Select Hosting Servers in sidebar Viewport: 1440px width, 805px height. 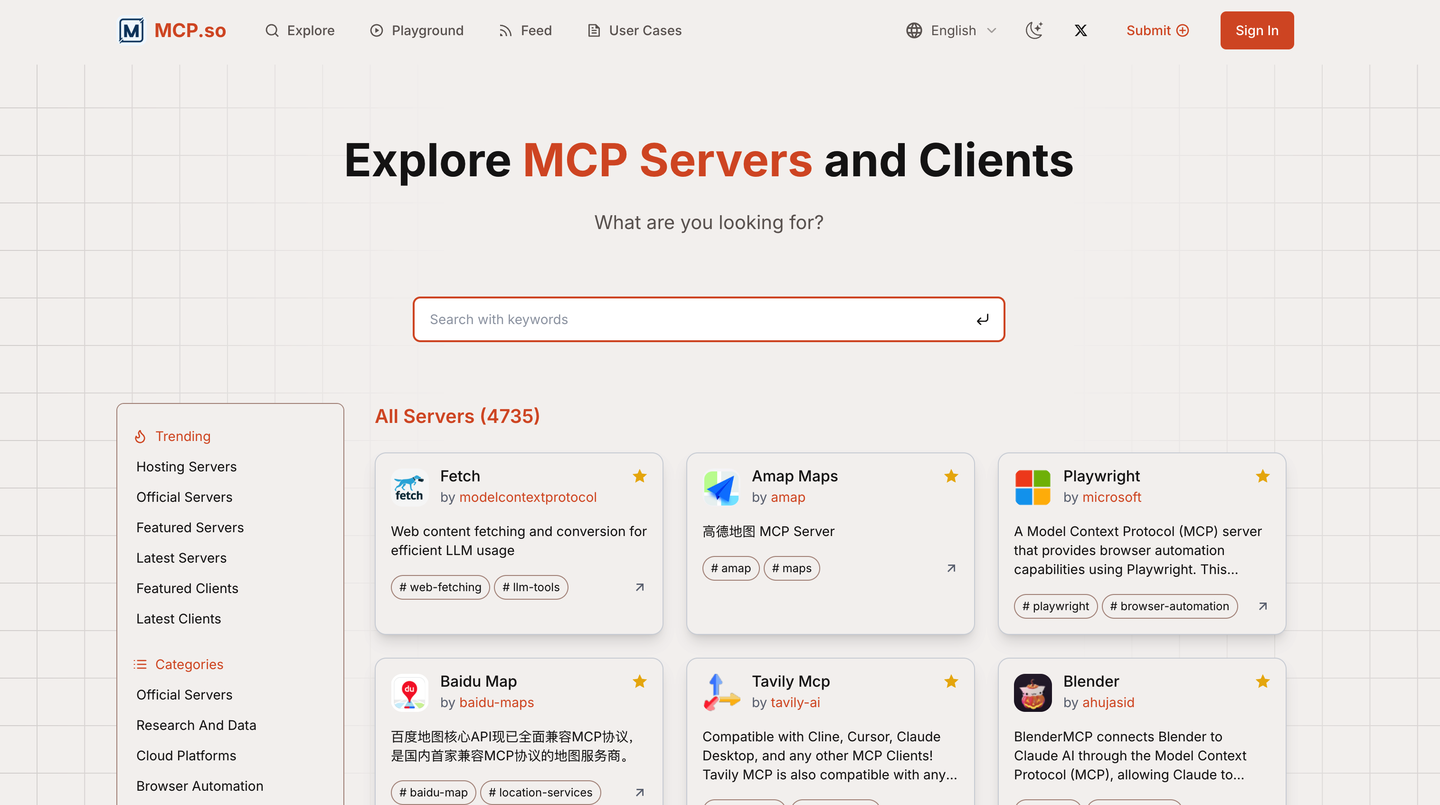(x=187, y=467)
